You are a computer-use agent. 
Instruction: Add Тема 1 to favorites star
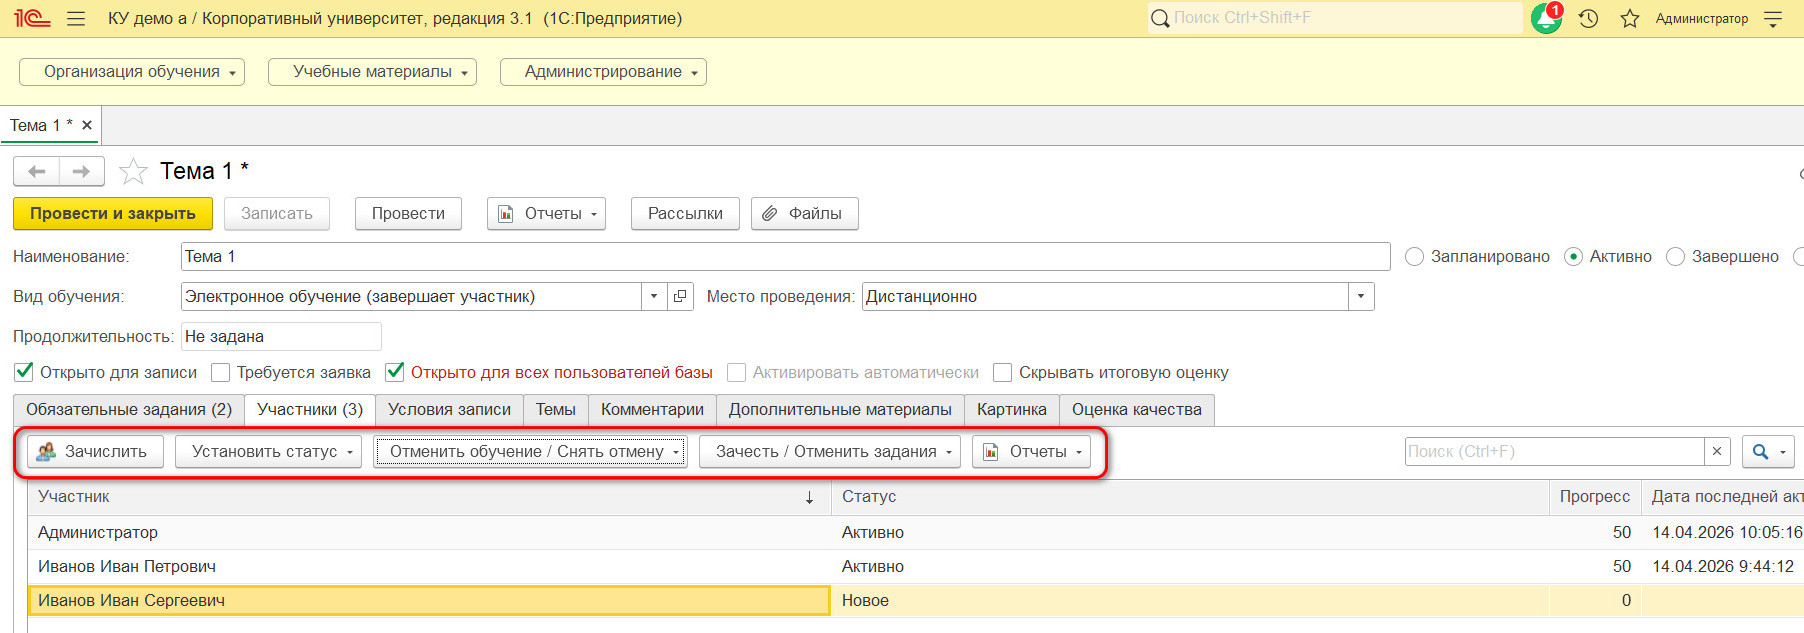133,172
